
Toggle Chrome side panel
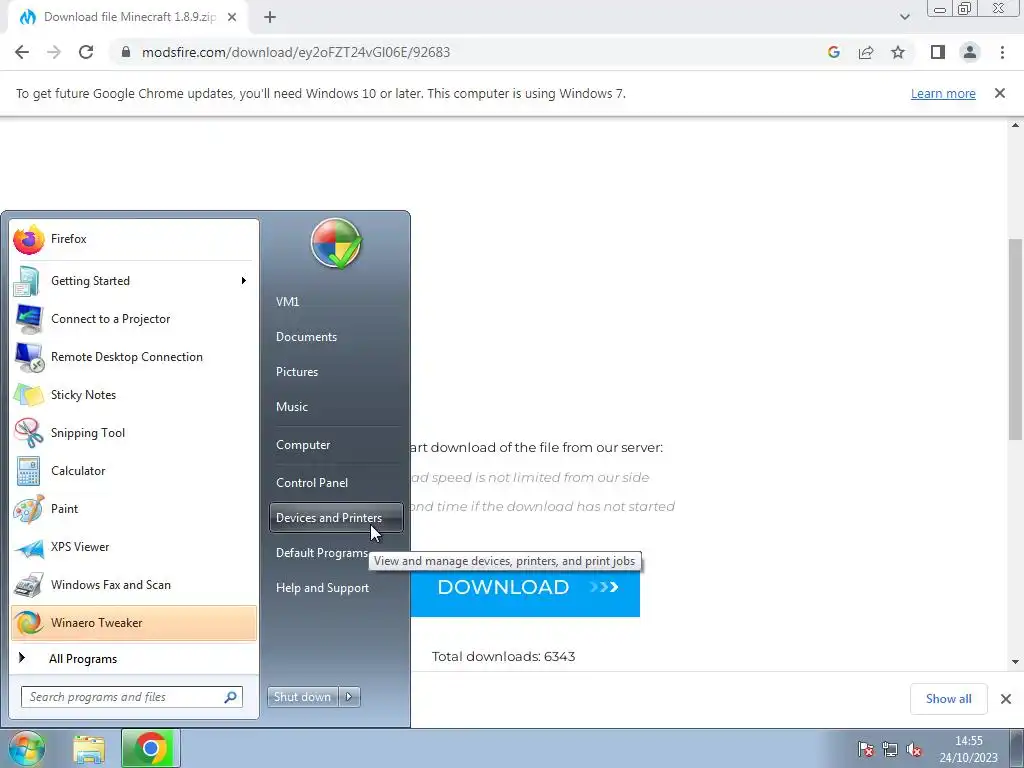938,52
